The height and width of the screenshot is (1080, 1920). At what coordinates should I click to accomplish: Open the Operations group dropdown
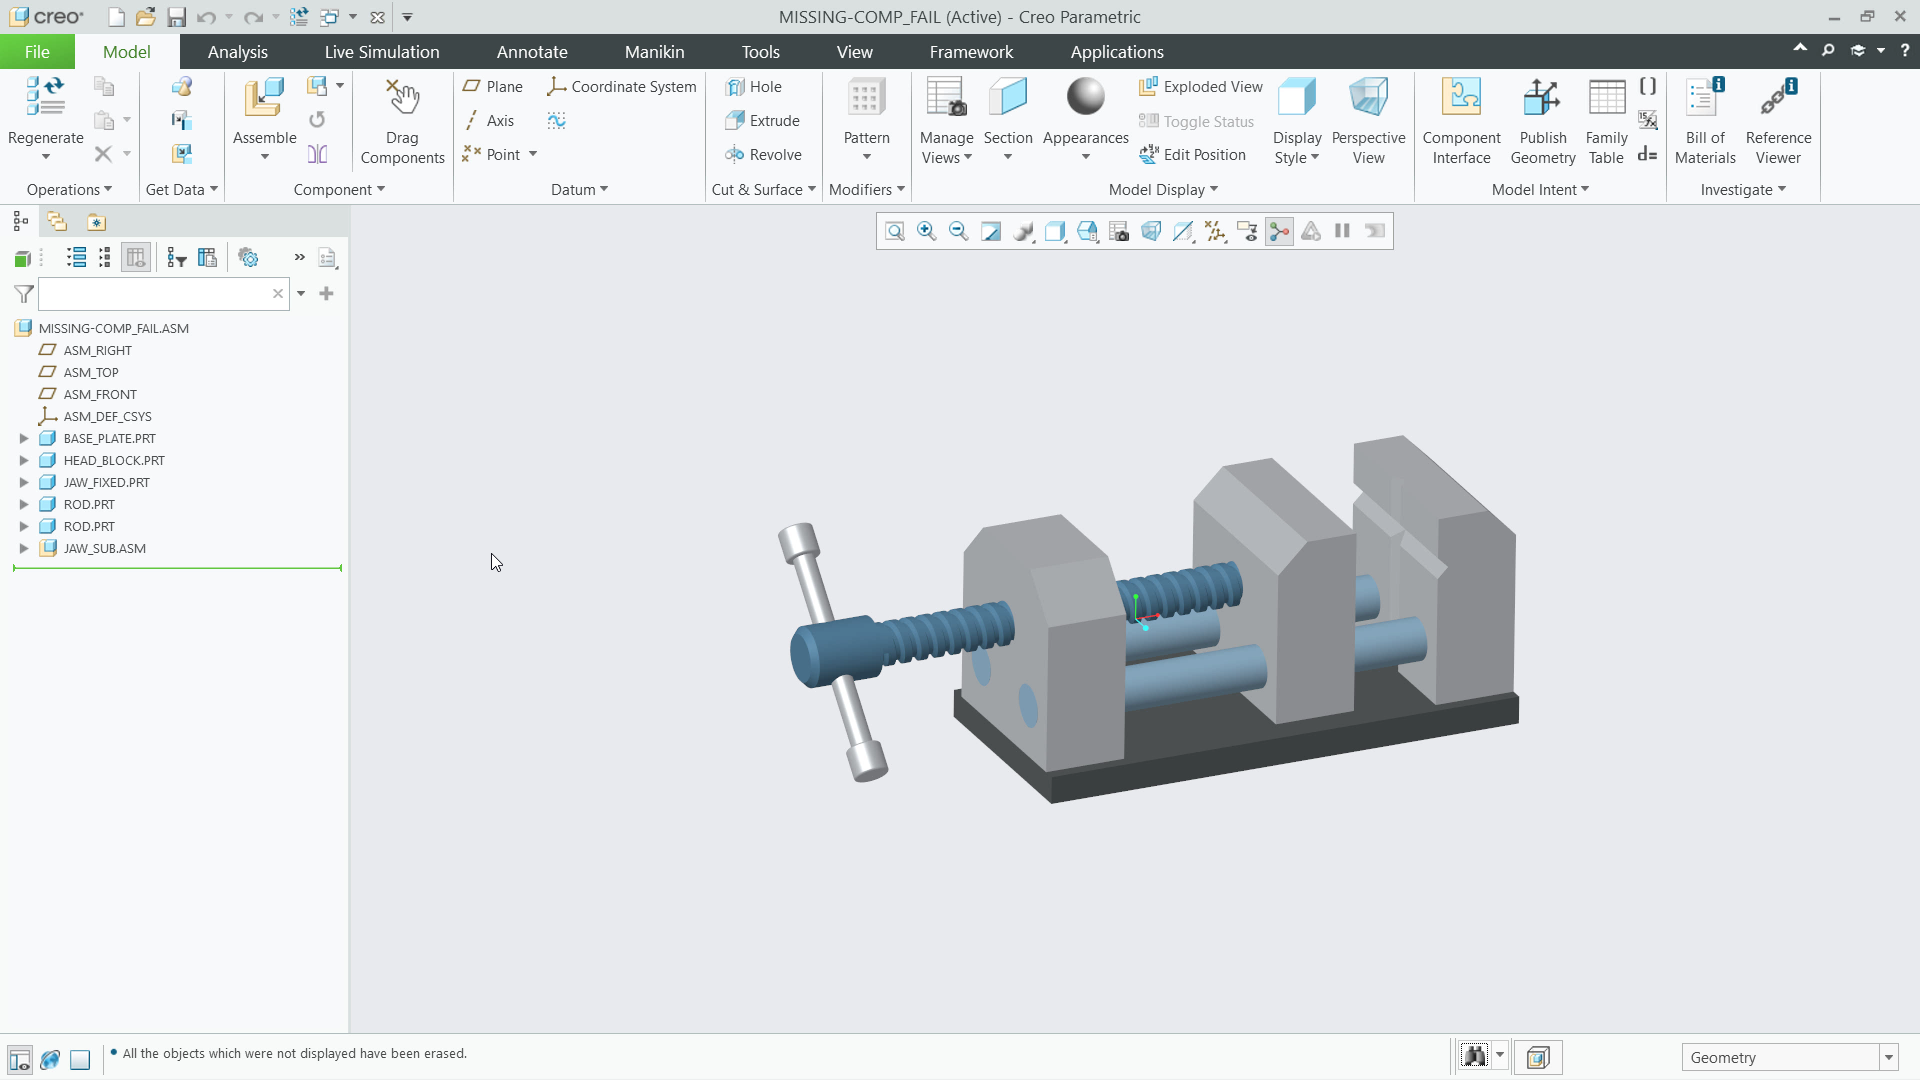(69, 190)
